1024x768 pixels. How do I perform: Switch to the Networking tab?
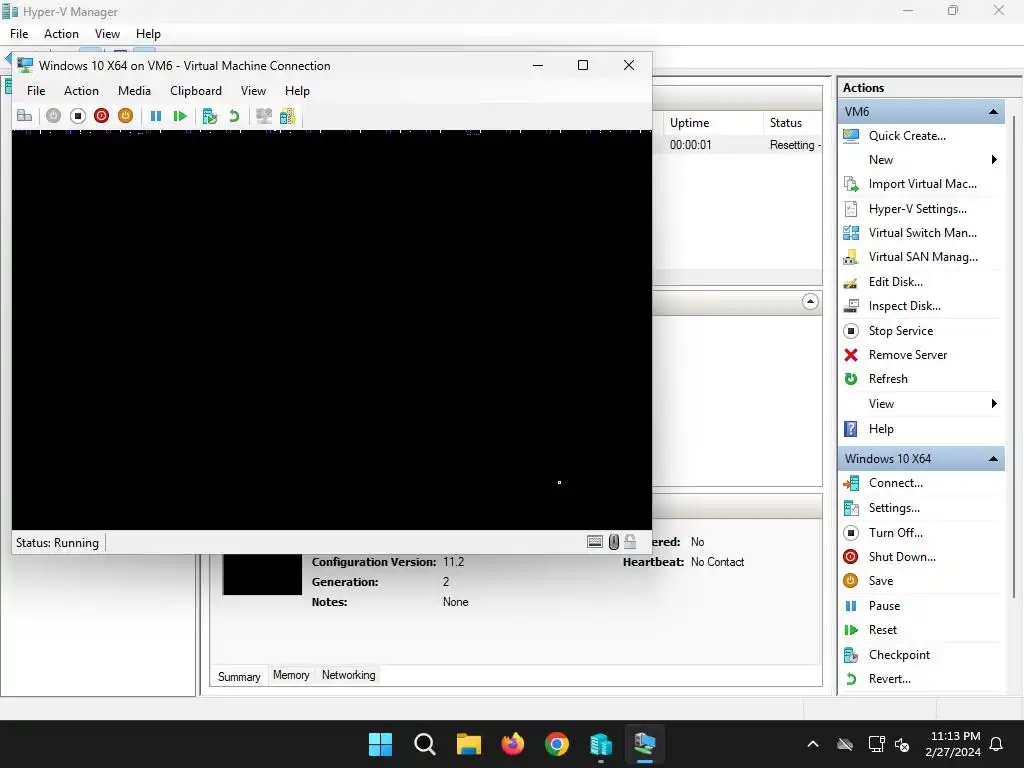(x=349, y=675)
